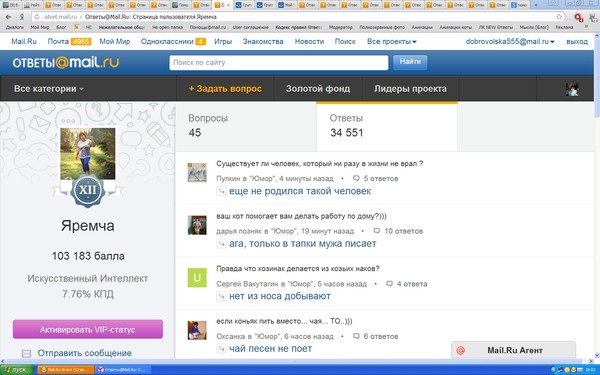Click green U avatar of Сергей Вакутагин
The width and height of the screenshot is (600, 375).
197,278
